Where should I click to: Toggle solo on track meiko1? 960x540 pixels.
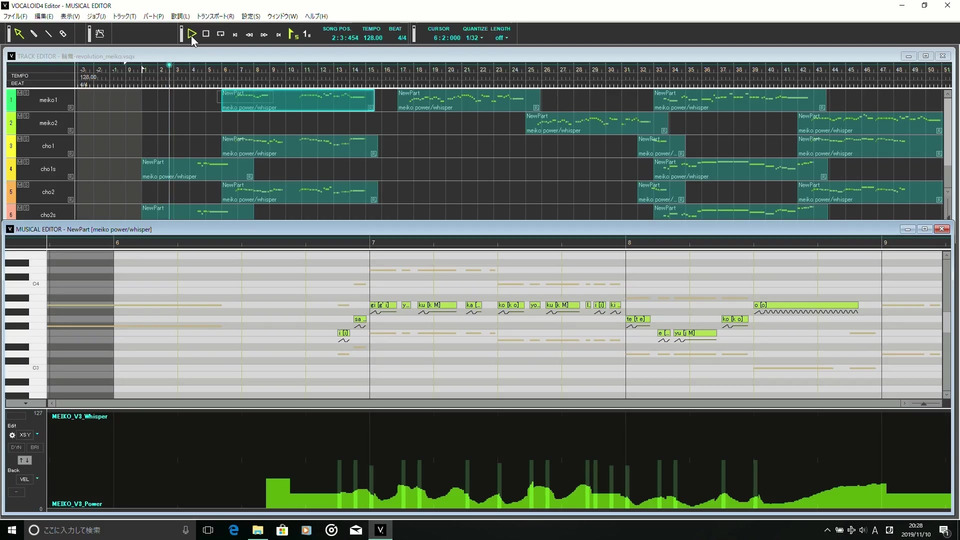point(26,93)
